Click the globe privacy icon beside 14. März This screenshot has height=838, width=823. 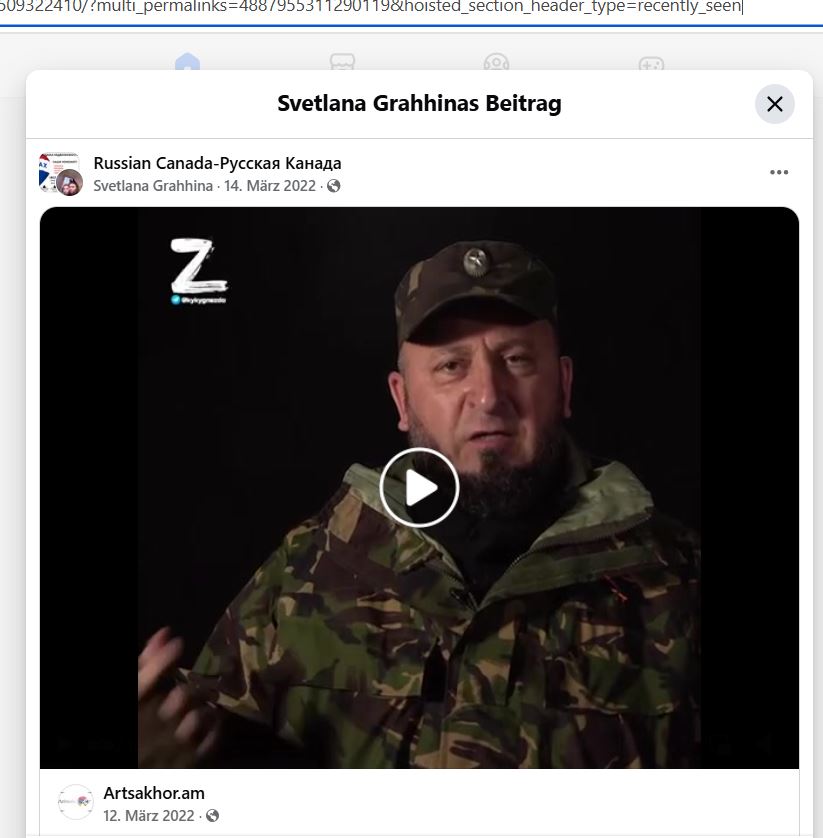(333, 185)
